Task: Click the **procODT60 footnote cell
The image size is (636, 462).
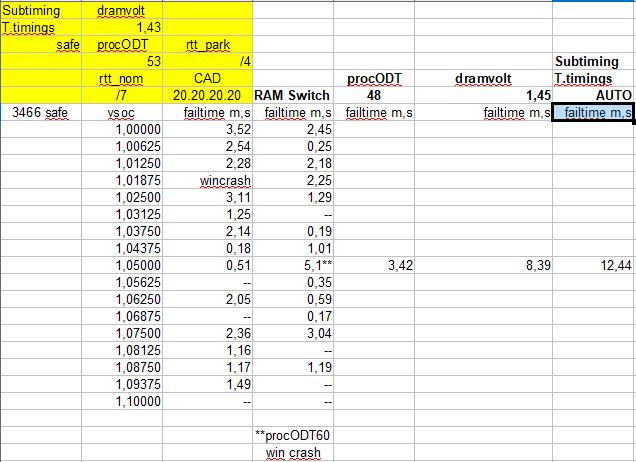Action: [x=293, y=436]
